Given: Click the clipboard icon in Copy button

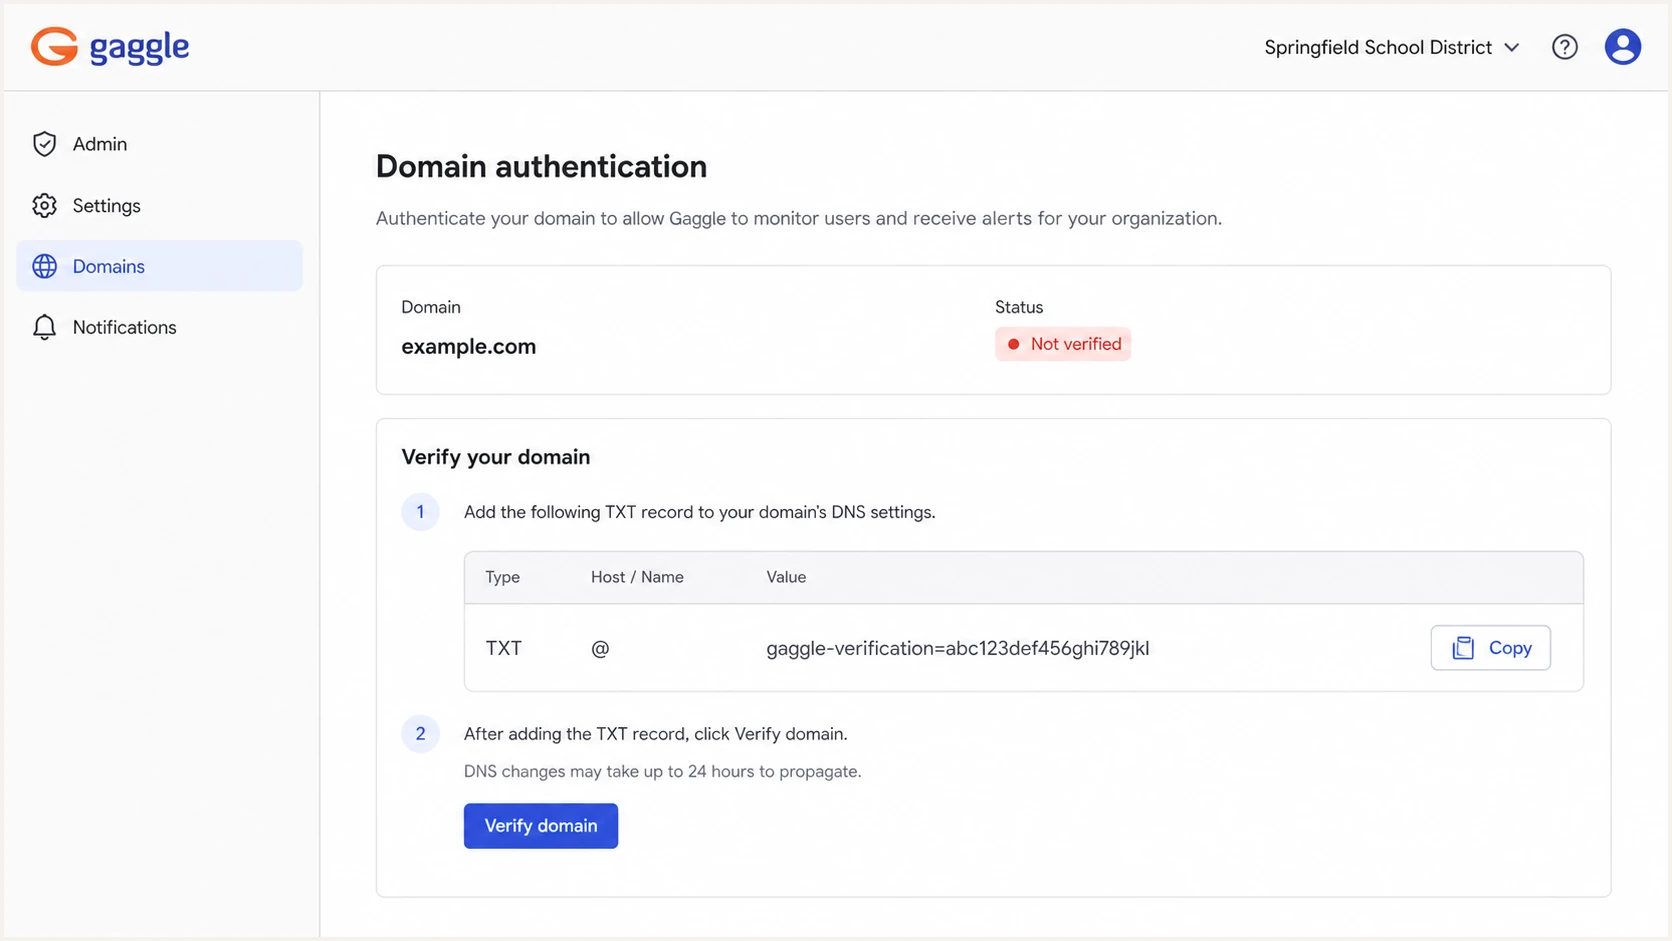Looking at the screenshot, I should pos(1463,648).
